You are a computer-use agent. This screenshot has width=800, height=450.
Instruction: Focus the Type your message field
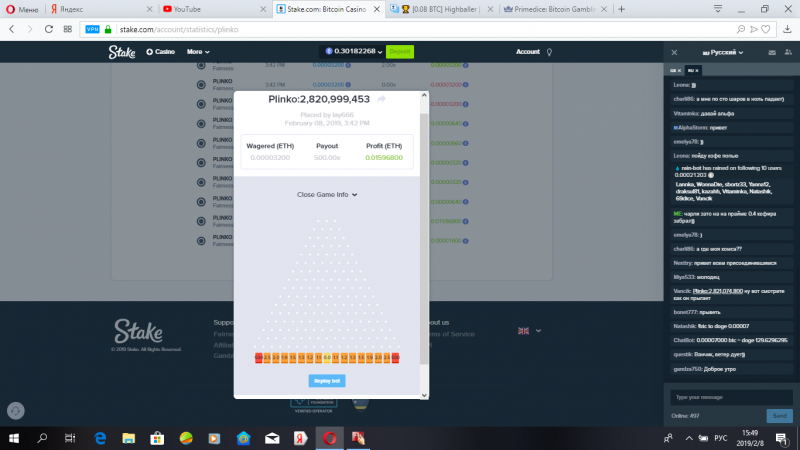coord(731,397)
